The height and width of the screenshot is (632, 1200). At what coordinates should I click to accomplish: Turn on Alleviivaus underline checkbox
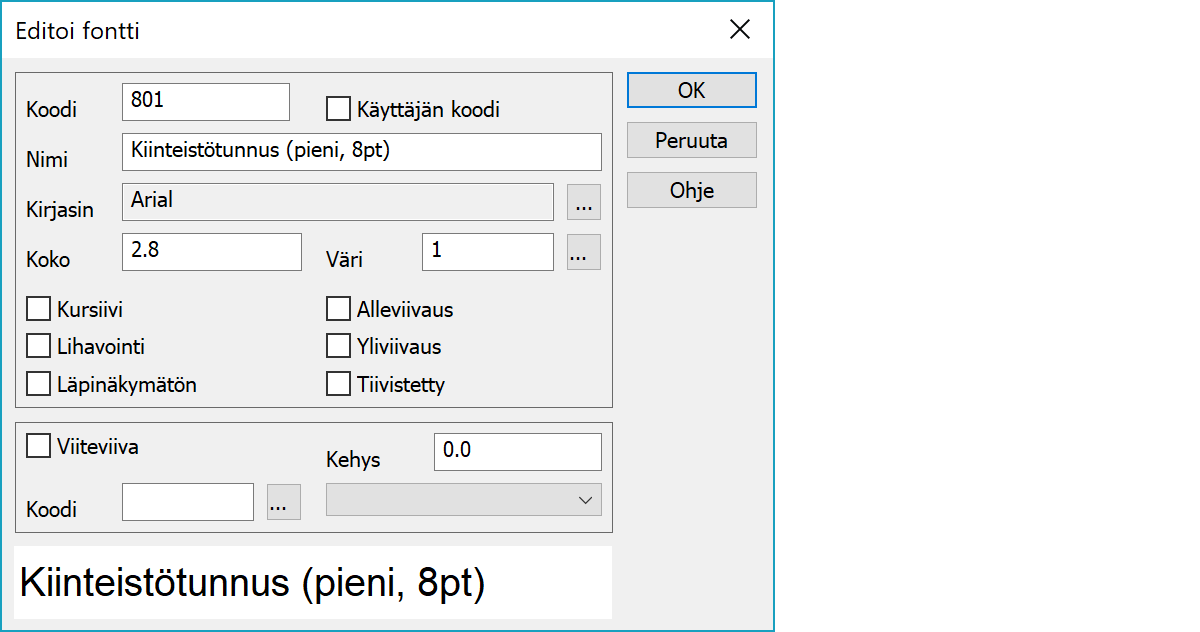[339, 309]
